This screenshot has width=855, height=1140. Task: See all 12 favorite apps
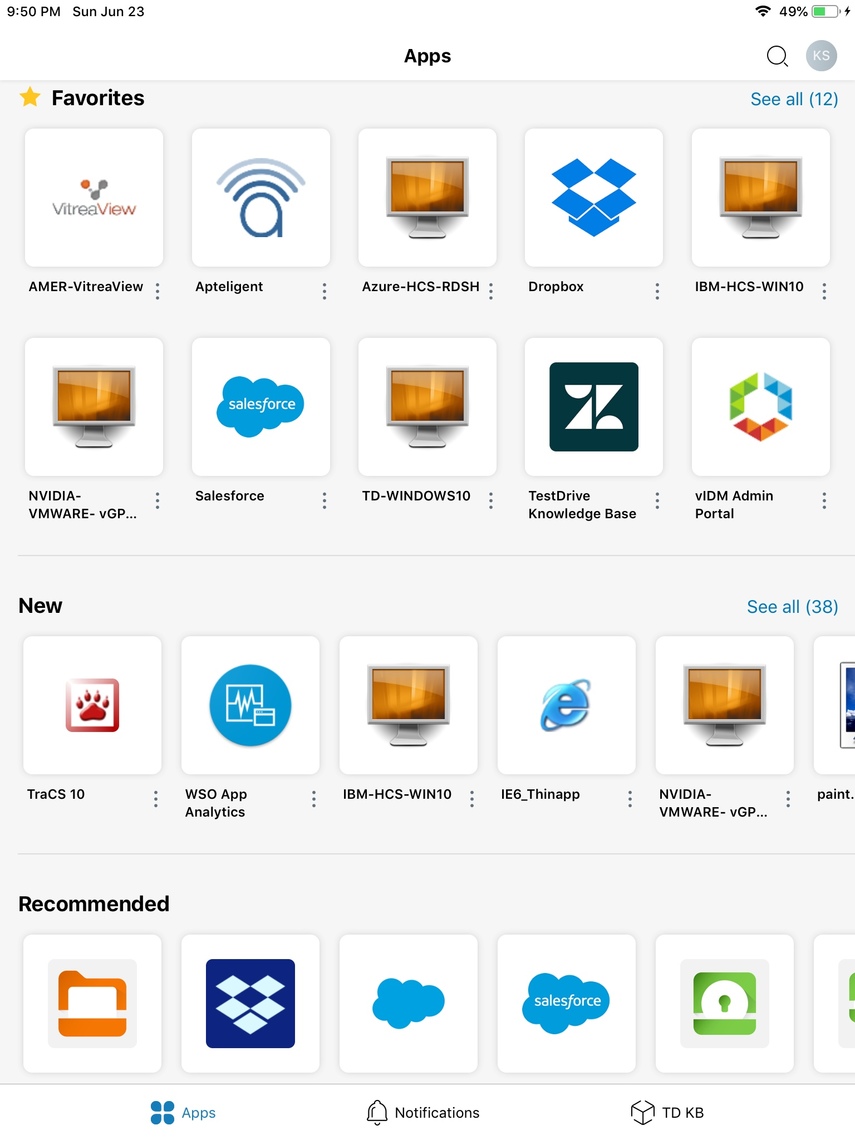pos(794,99)
